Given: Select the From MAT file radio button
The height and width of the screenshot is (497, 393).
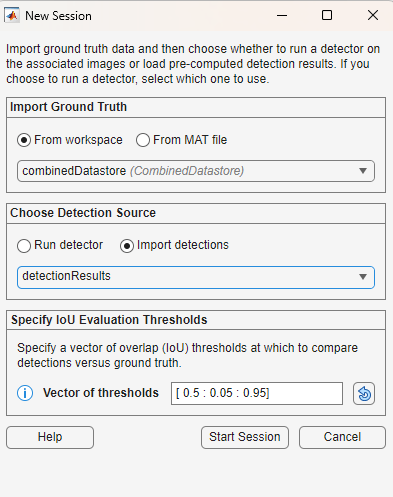Looking at the screenshot, I should [143, 140].
